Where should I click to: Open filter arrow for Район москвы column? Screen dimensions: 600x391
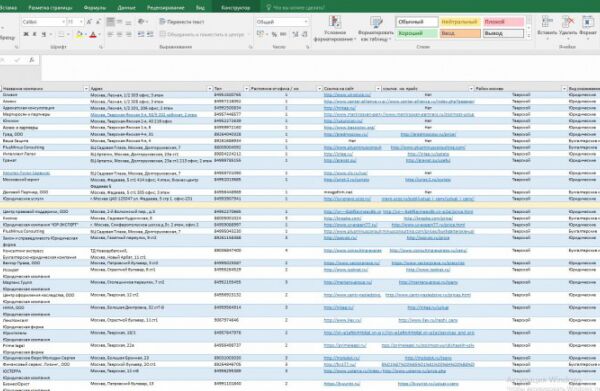564,89
